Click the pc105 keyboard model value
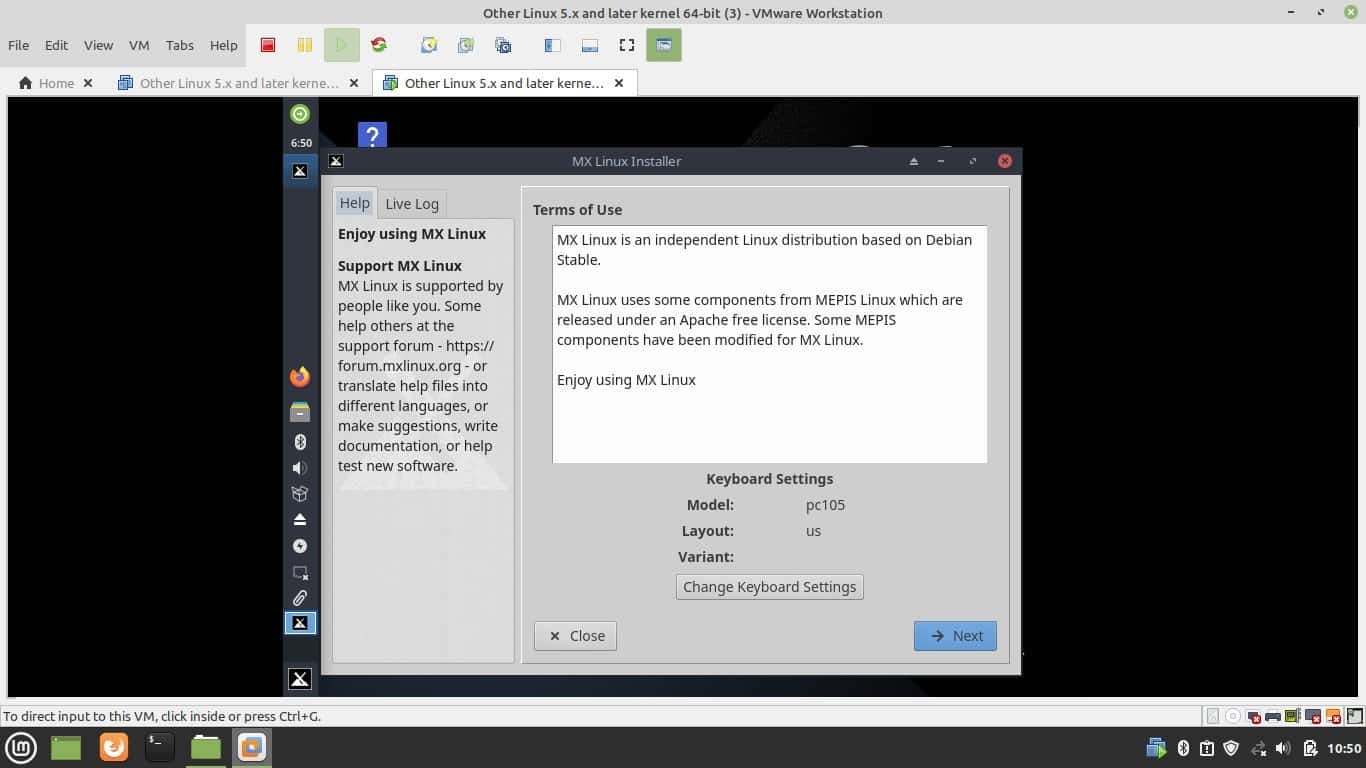Image resolution: width=1366 pixels, height=768 pixels. (x=825, y=505)
